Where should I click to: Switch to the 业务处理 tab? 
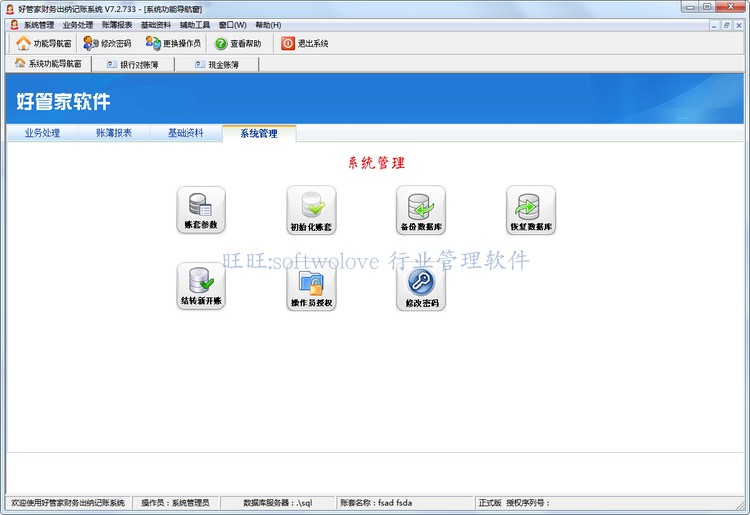pyautogui.click(x=43, y=133)
